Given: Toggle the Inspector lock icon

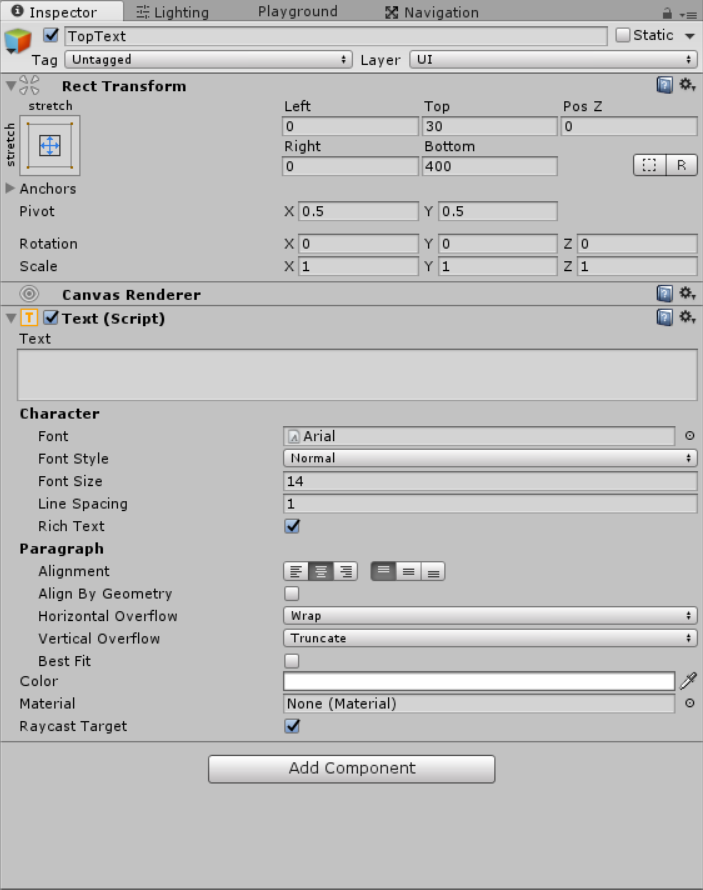Looking at the screenshot, I should click(x=667, y=13).
